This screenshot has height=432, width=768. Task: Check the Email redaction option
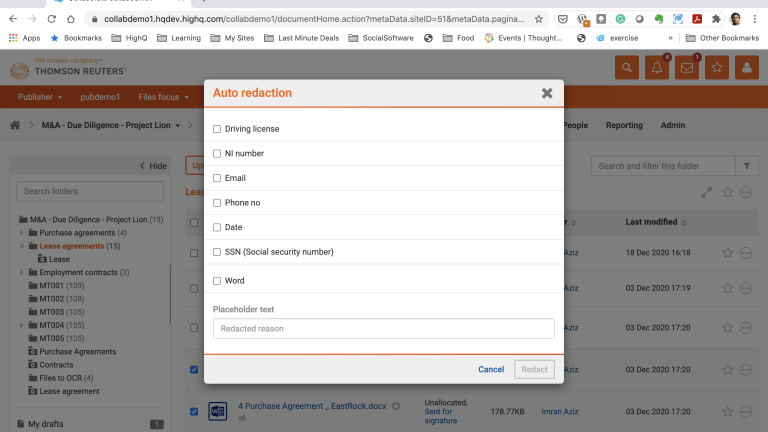(x=217, y=178)
